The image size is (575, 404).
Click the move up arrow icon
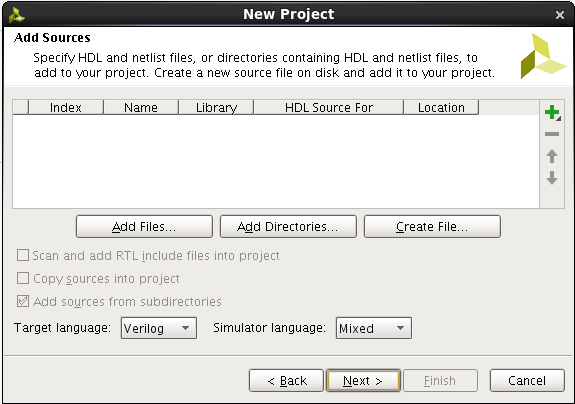click(552, 156)
